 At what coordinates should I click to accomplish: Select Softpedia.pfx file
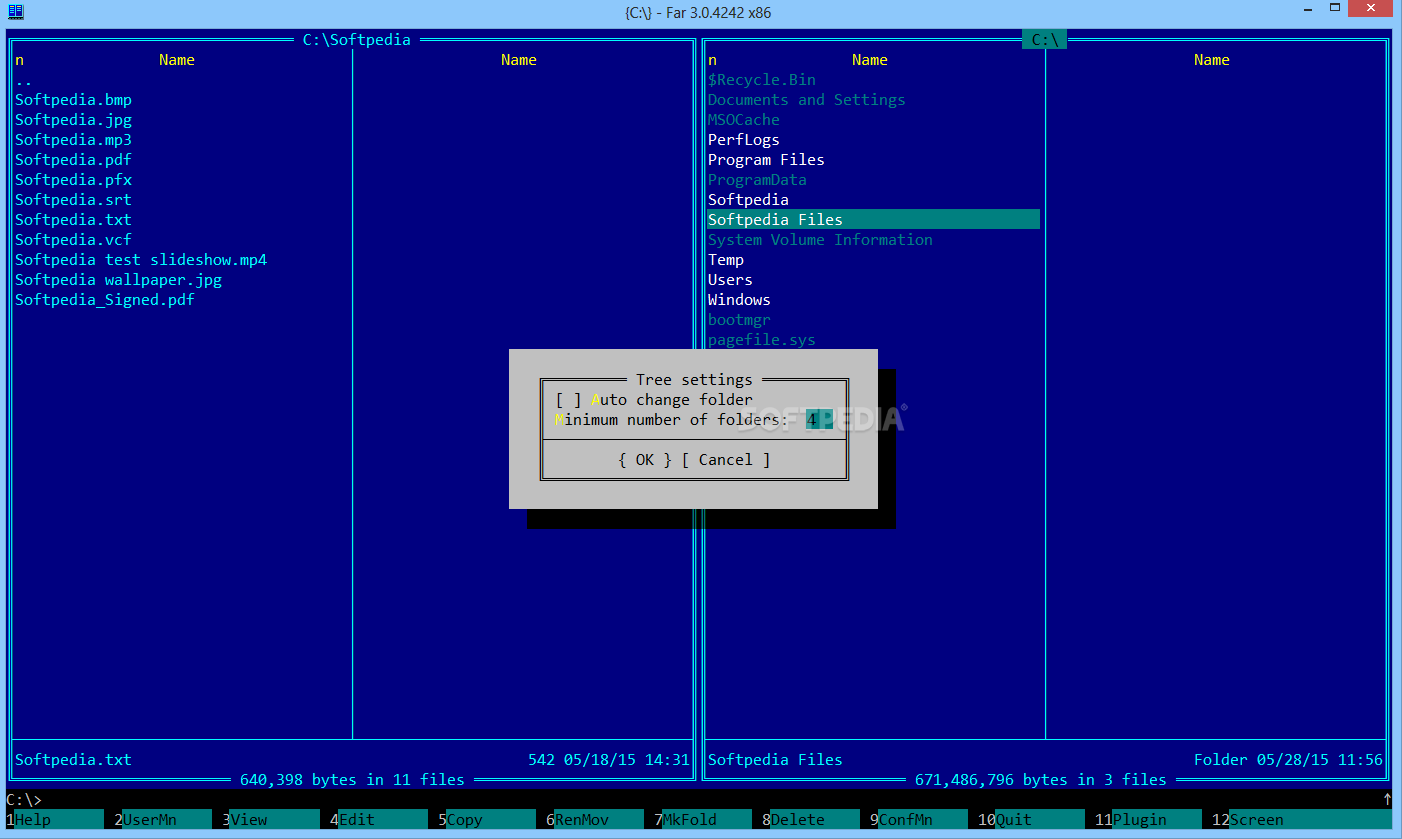(x=73, y=180)
